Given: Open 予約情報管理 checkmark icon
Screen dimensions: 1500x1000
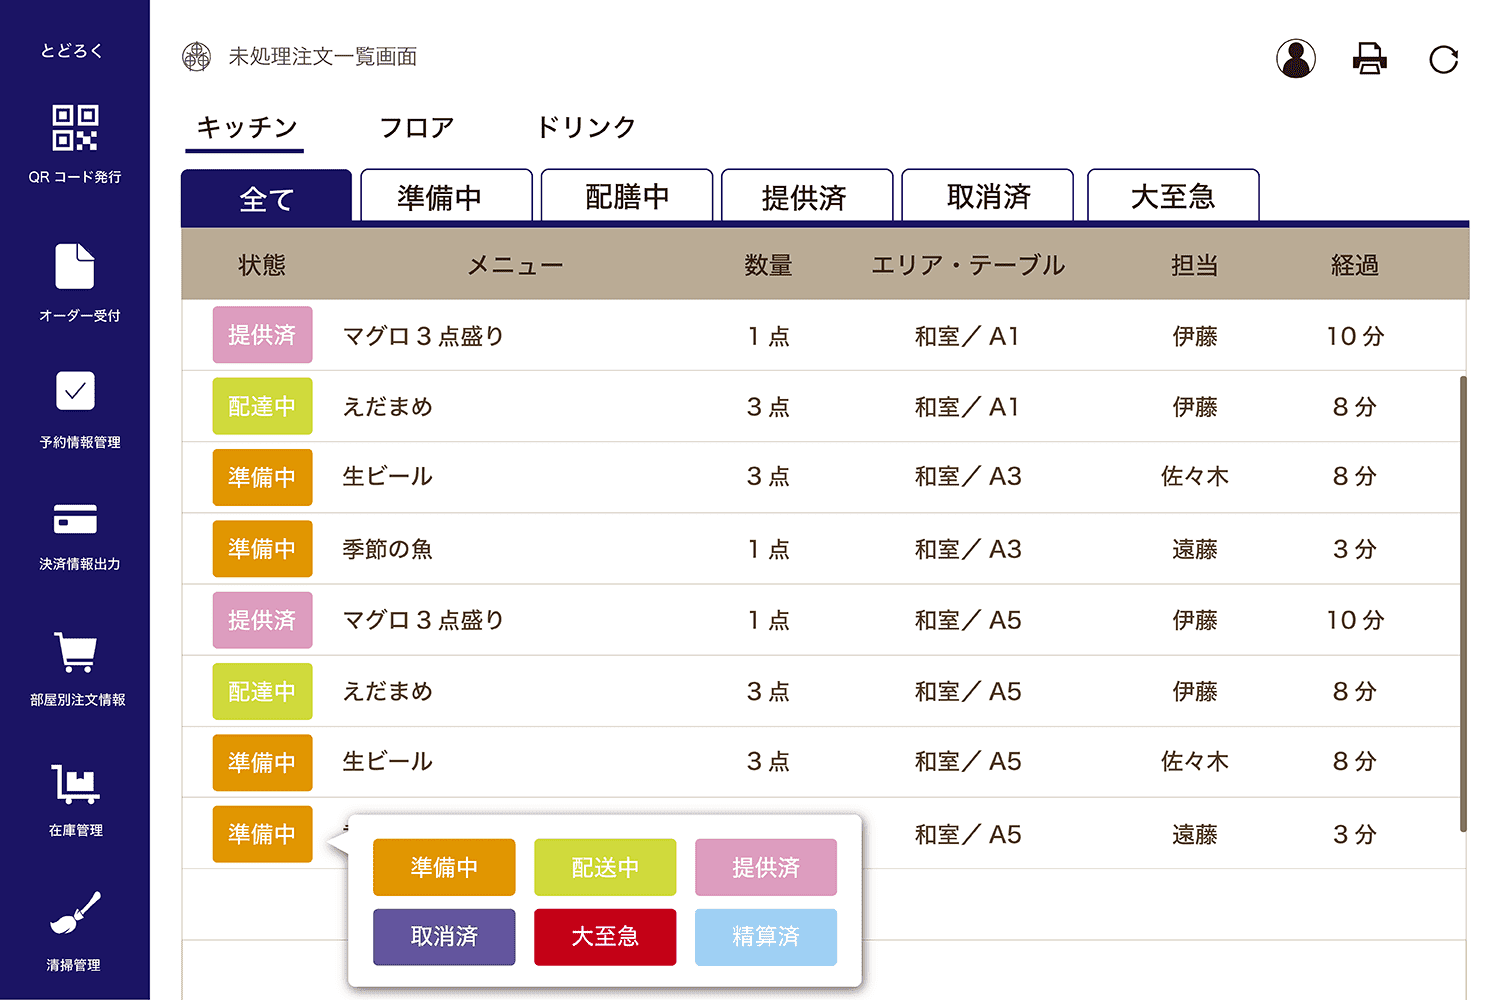Looking at the screenshot, I should tap(75, 391).
